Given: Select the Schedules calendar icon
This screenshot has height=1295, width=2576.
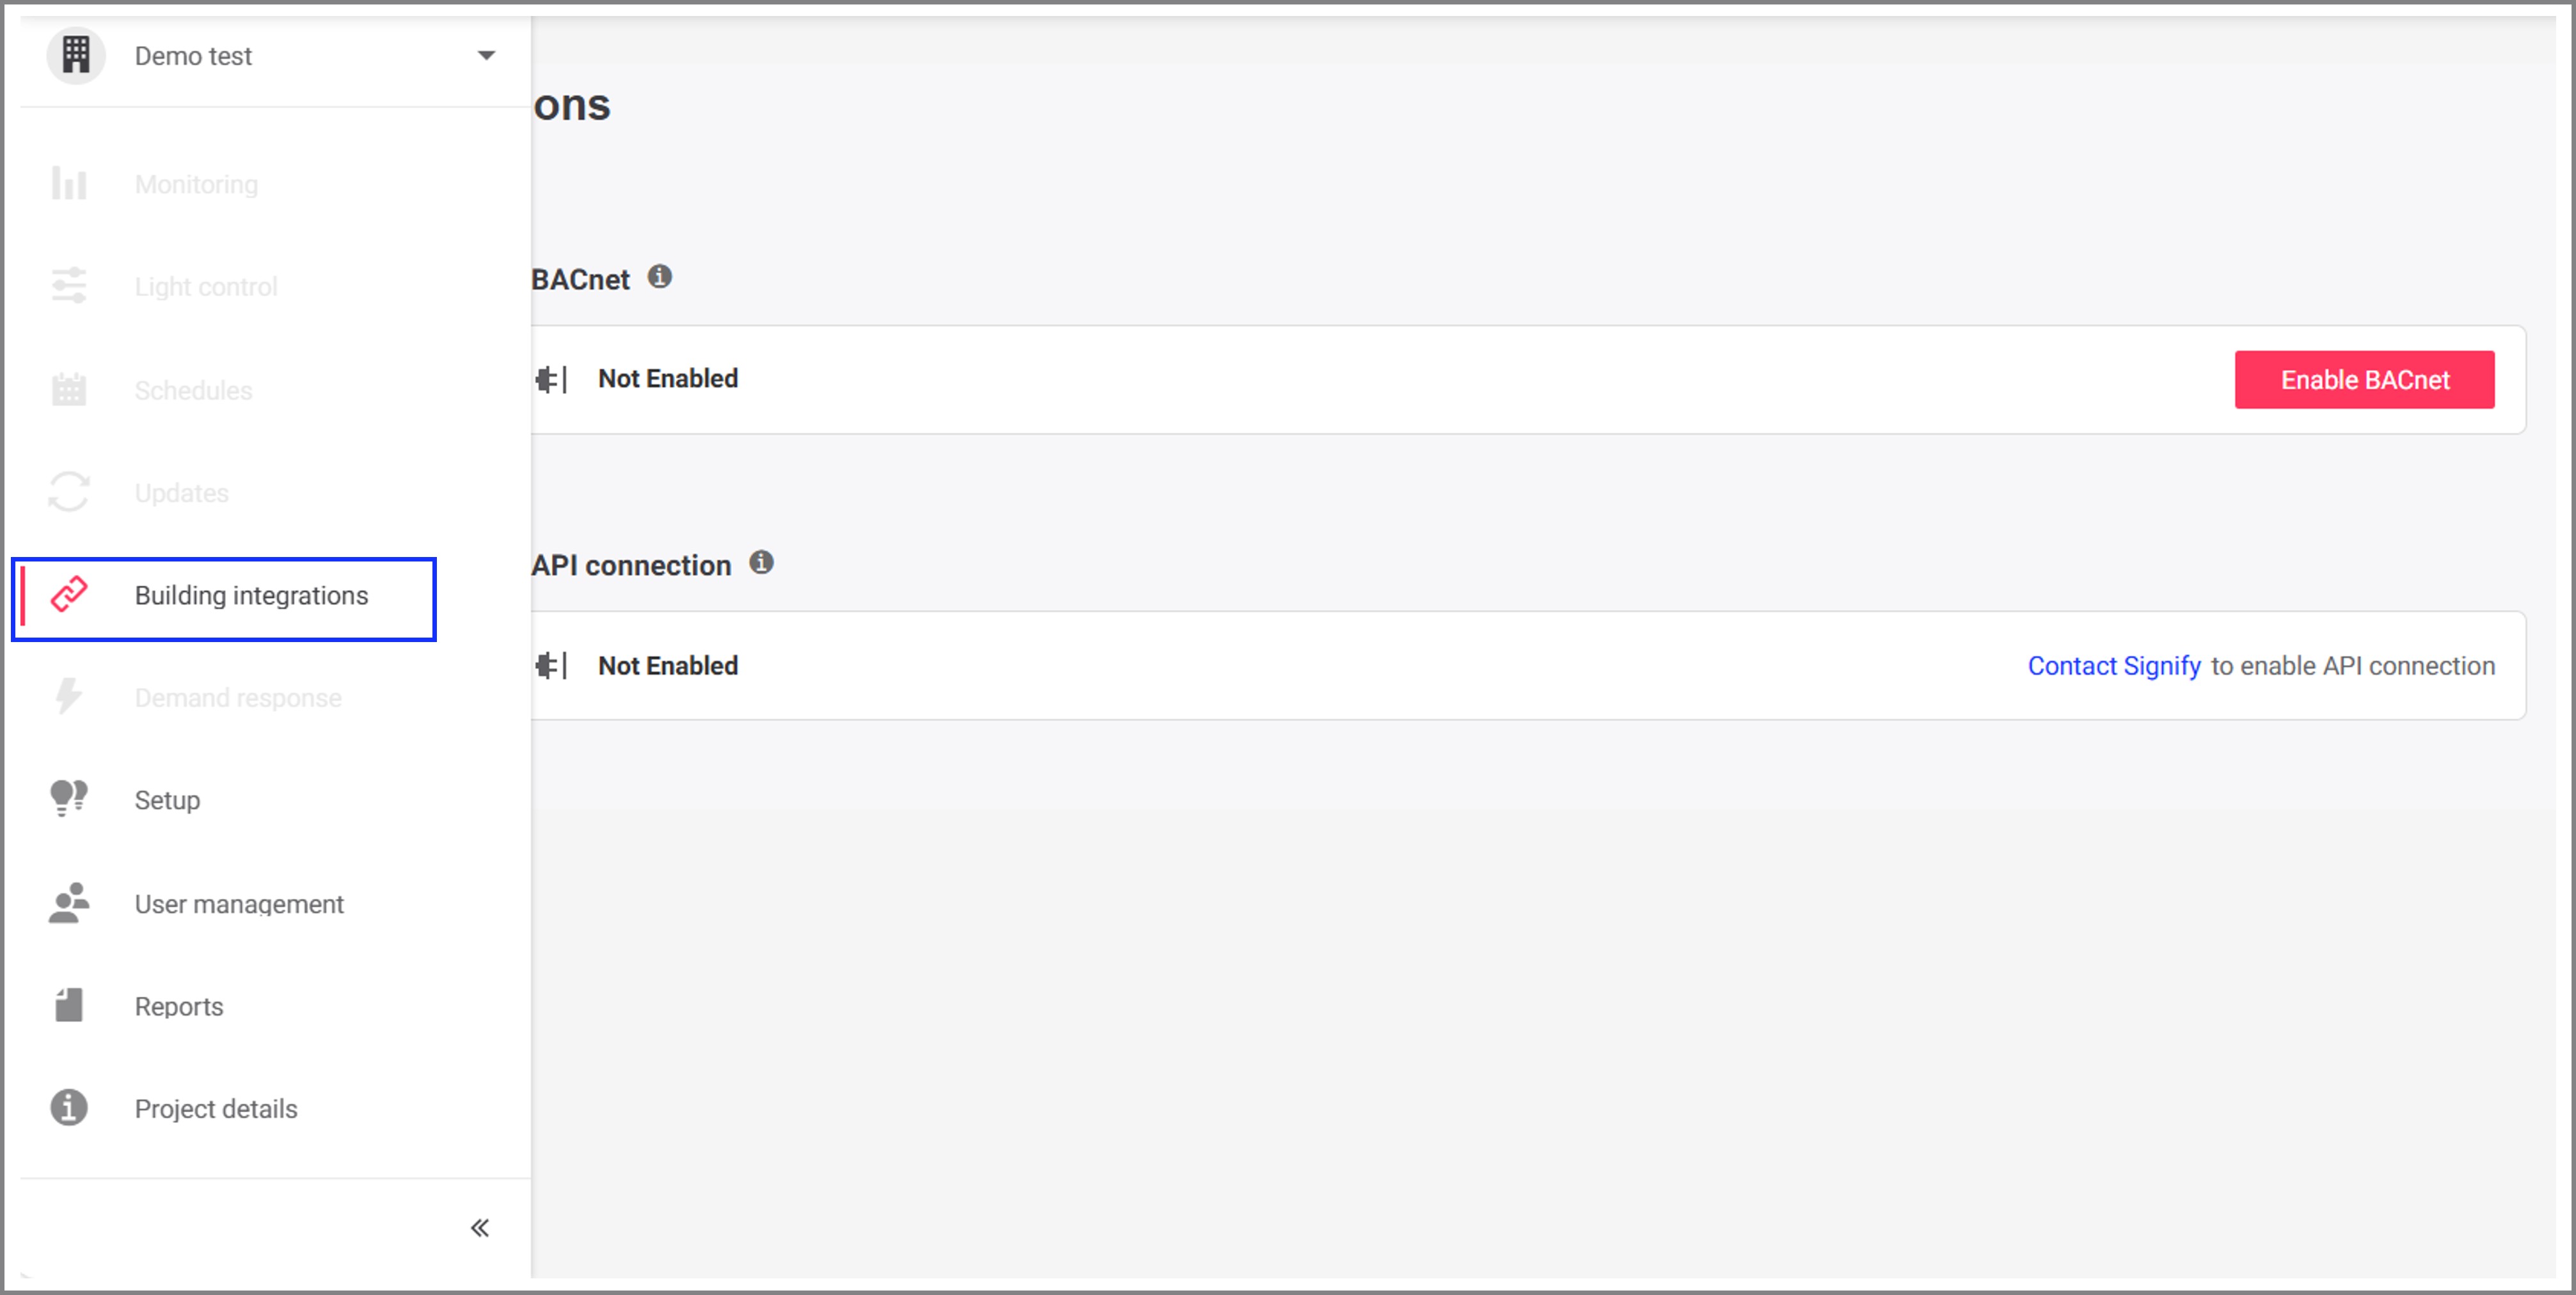Looking at the screenshot, I should pyautogui.click(x=68, y=390).
